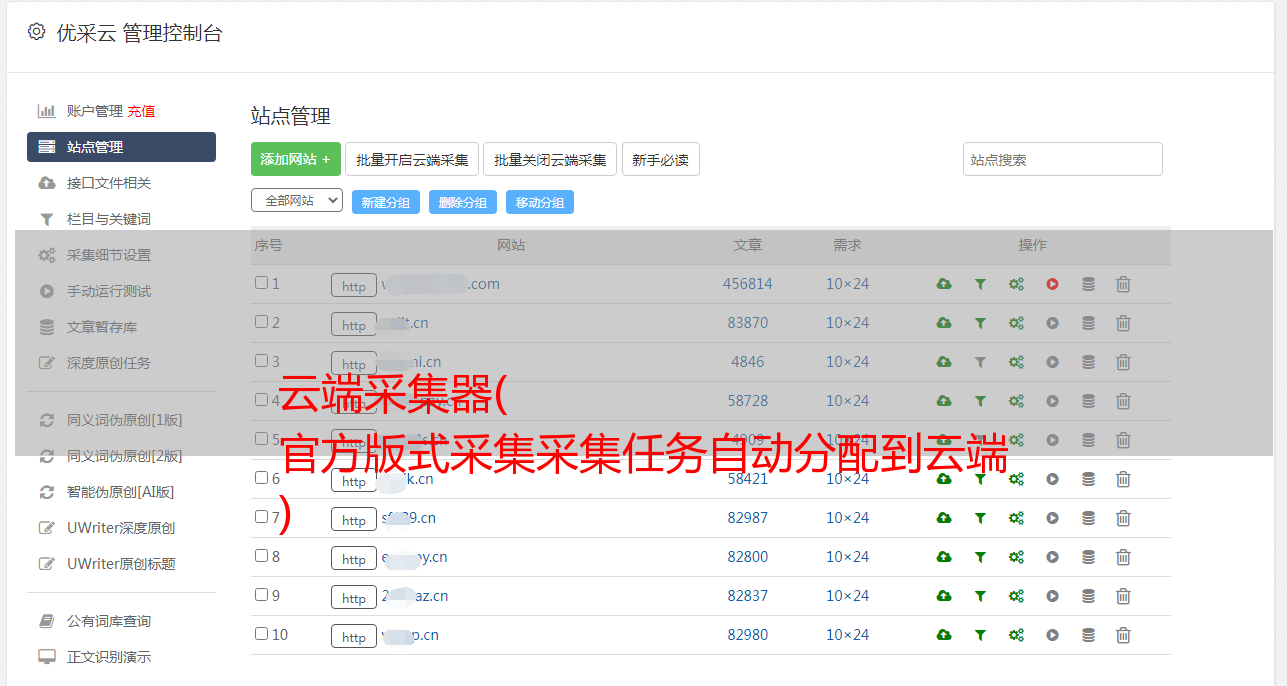Click article count 82980

[x=748, y=635]
